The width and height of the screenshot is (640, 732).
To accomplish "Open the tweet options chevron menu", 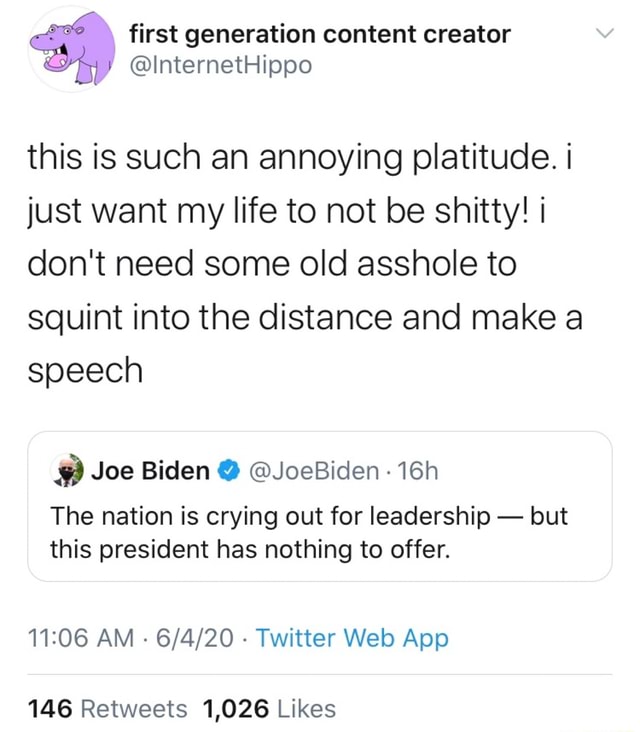I will click(603, 36).
